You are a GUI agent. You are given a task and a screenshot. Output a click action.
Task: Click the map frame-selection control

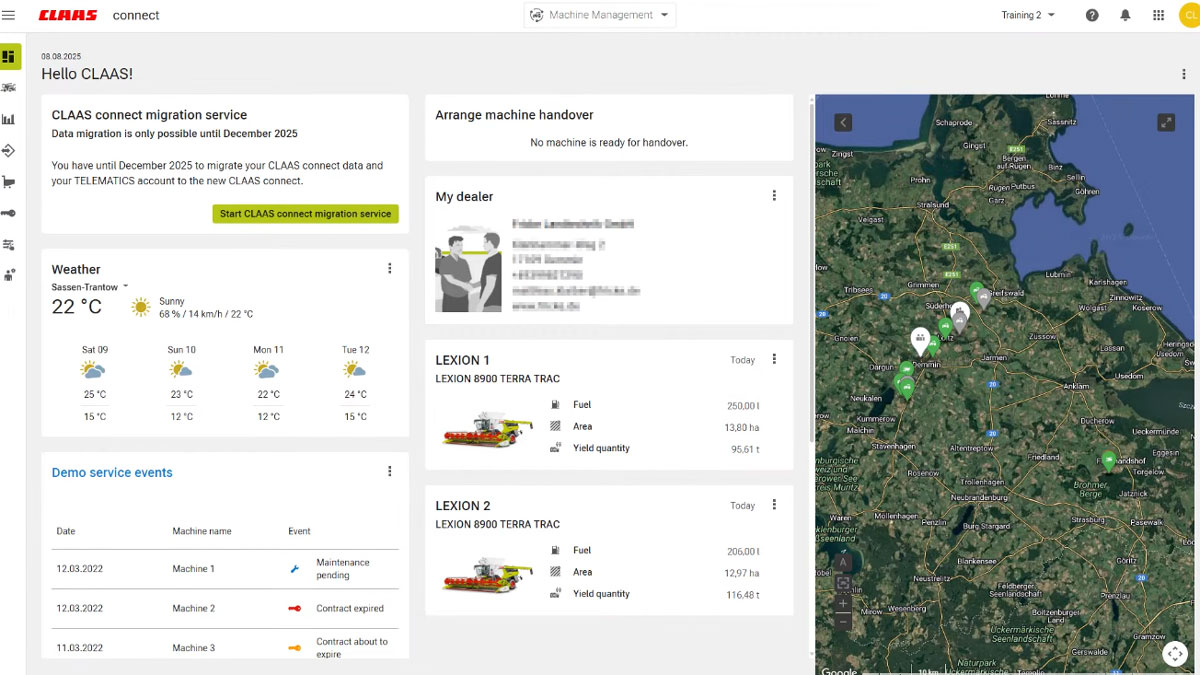(843, 583)
